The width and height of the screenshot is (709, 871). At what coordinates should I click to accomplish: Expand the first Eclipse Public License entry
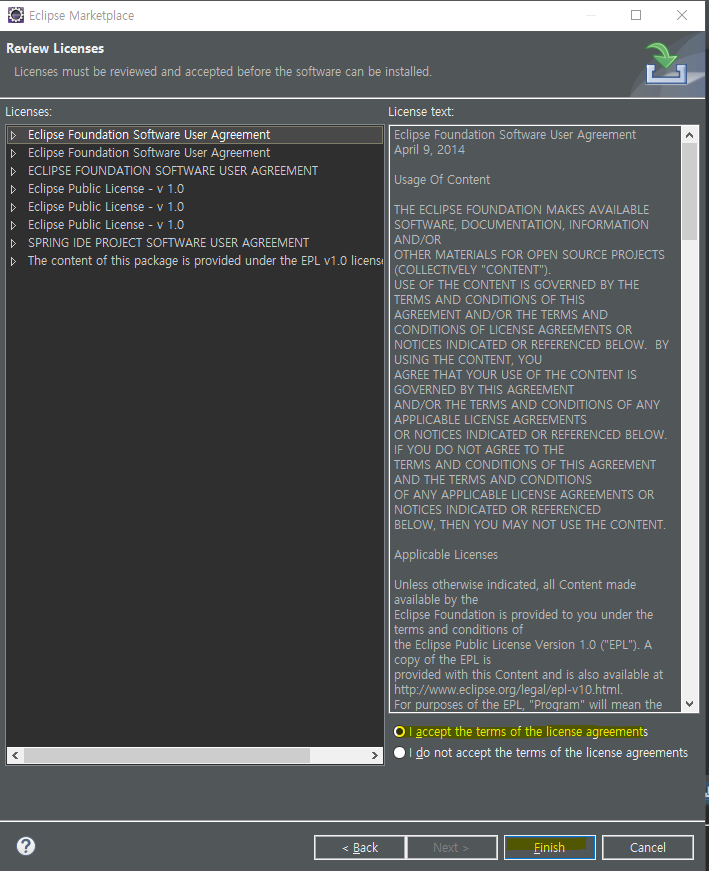pyautogui.click(x=13, y=189)
